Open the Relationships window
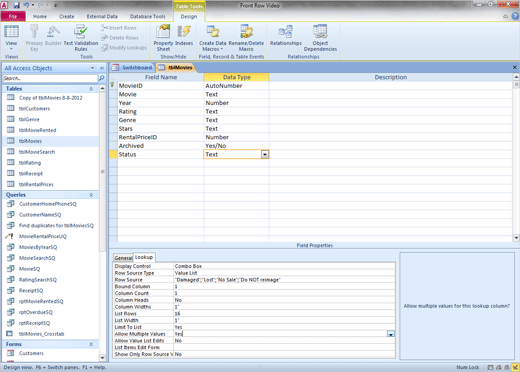Image resolution: width=520 pixels, height=372 pixels. (286, 35)
